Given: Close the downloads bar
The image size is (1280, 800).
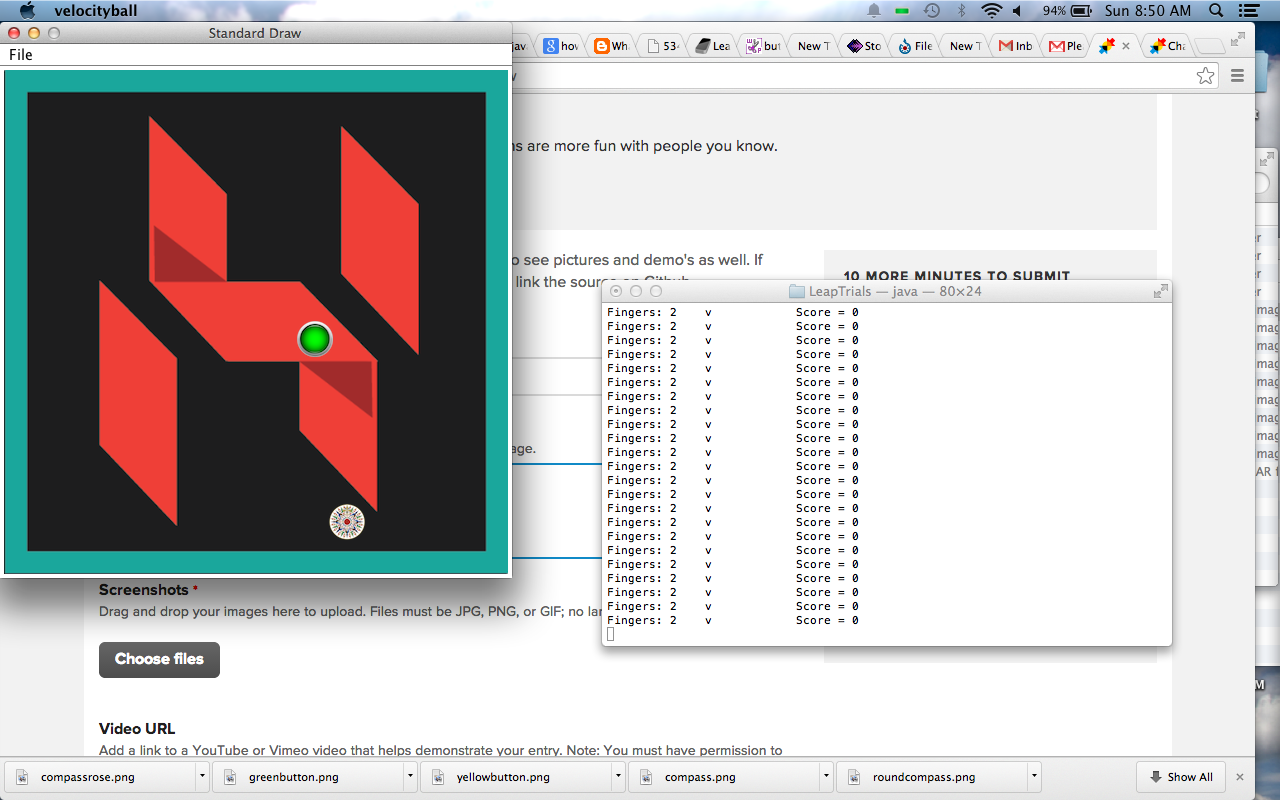Looking at the screenshot, I should point(1240,777).
